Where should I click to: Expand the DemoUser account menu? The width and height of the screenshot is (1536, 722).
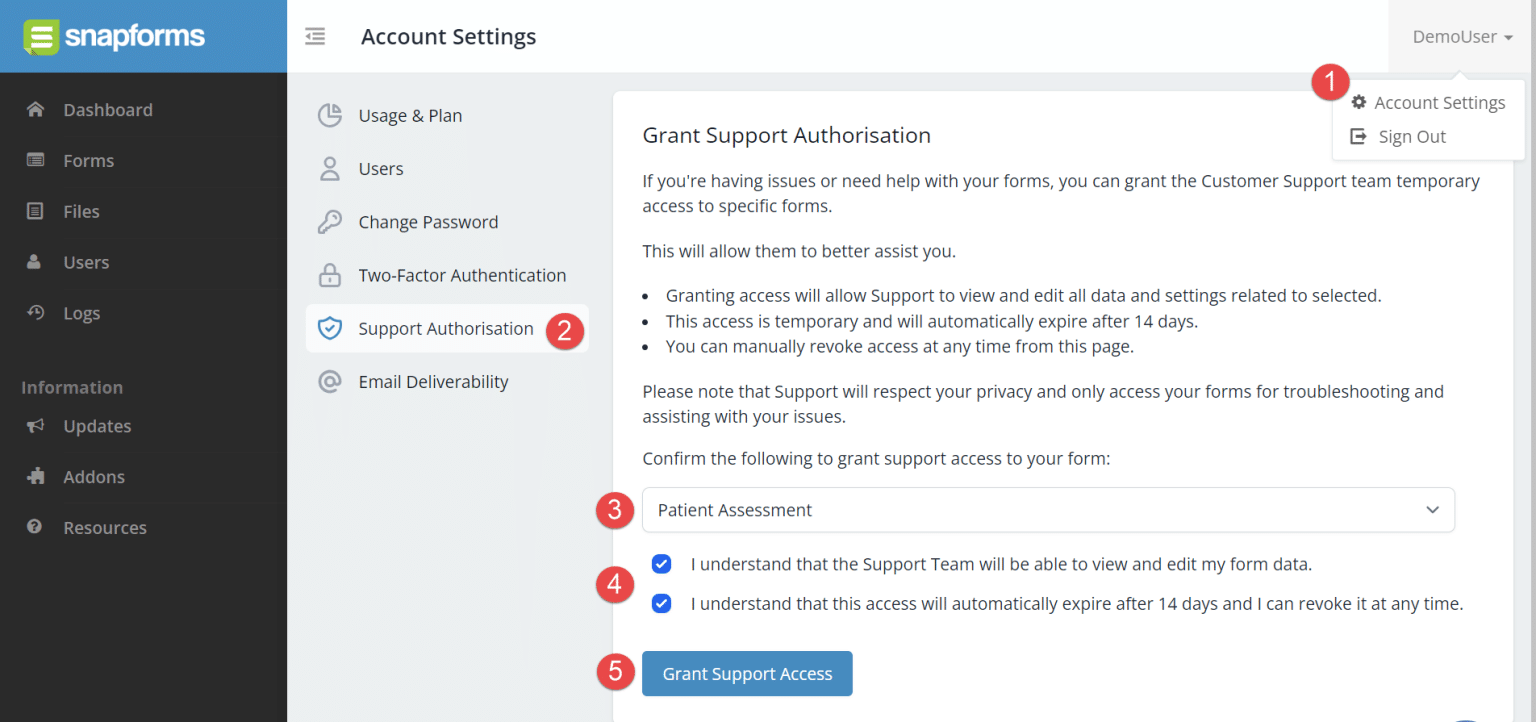pos(1460,36)
